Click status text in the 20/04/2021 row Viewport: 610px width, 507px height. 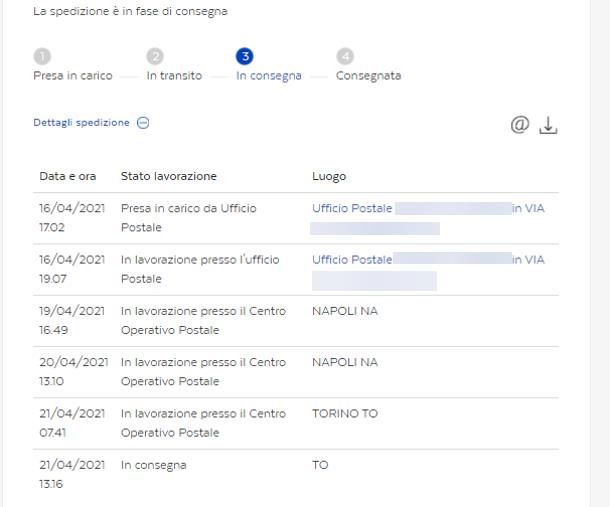pyautogui.click(x=203, y=372)
